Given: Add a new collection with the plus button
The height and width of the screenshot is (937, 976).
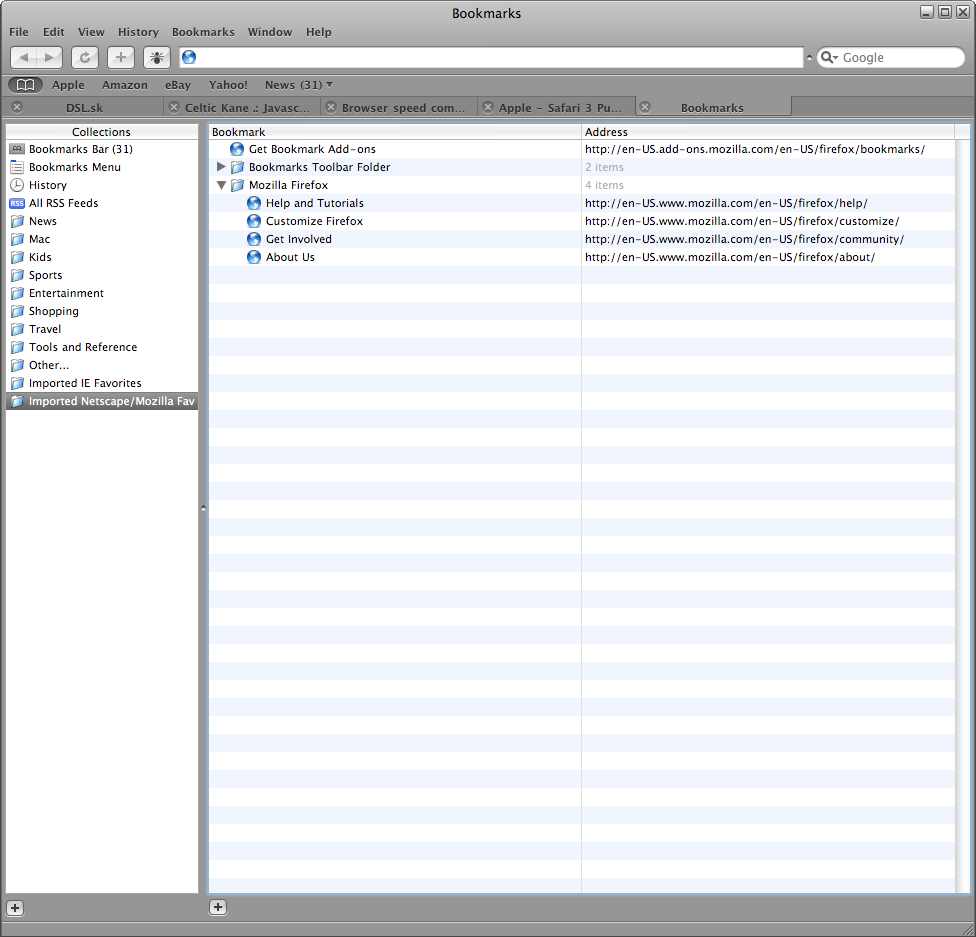Looking at the screenshot, I should click(x=15, y=908).
